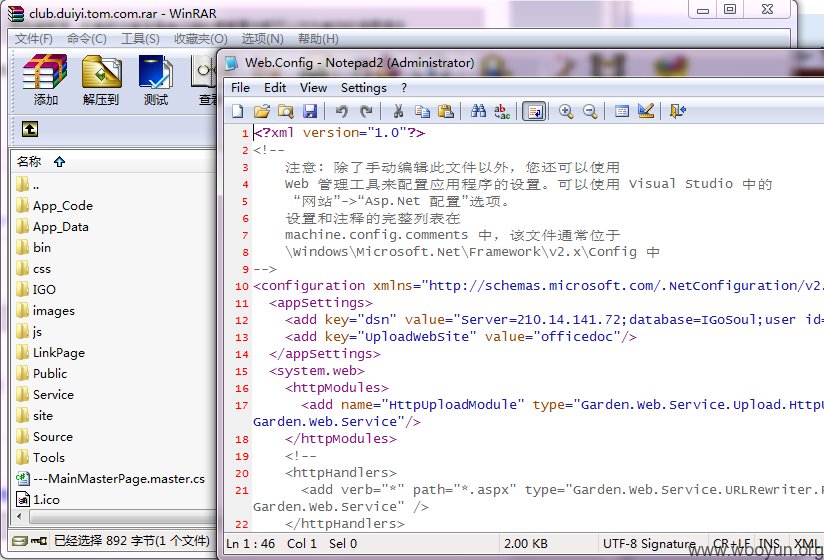Open WinRAR 文件(F) menu
This screenshot has height=560, width=824.
(34, 39)
